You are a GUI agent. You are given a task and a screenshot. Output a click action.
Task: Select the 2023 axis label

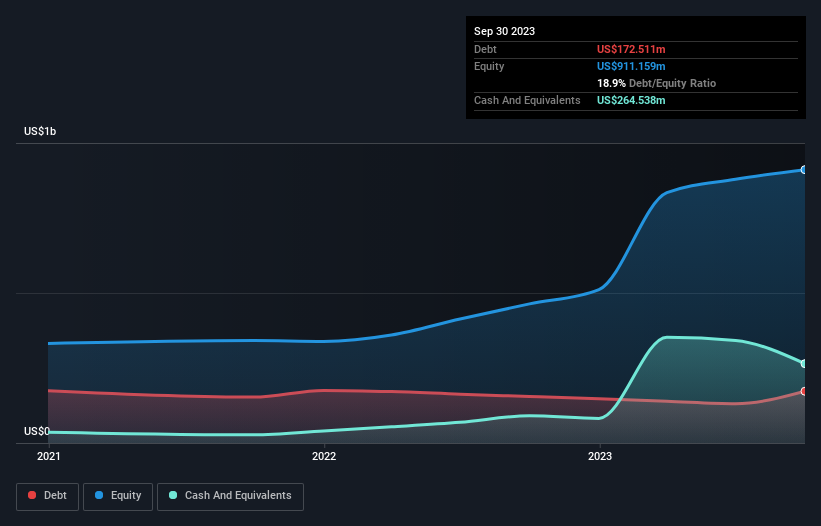click(x=600, y=456)
